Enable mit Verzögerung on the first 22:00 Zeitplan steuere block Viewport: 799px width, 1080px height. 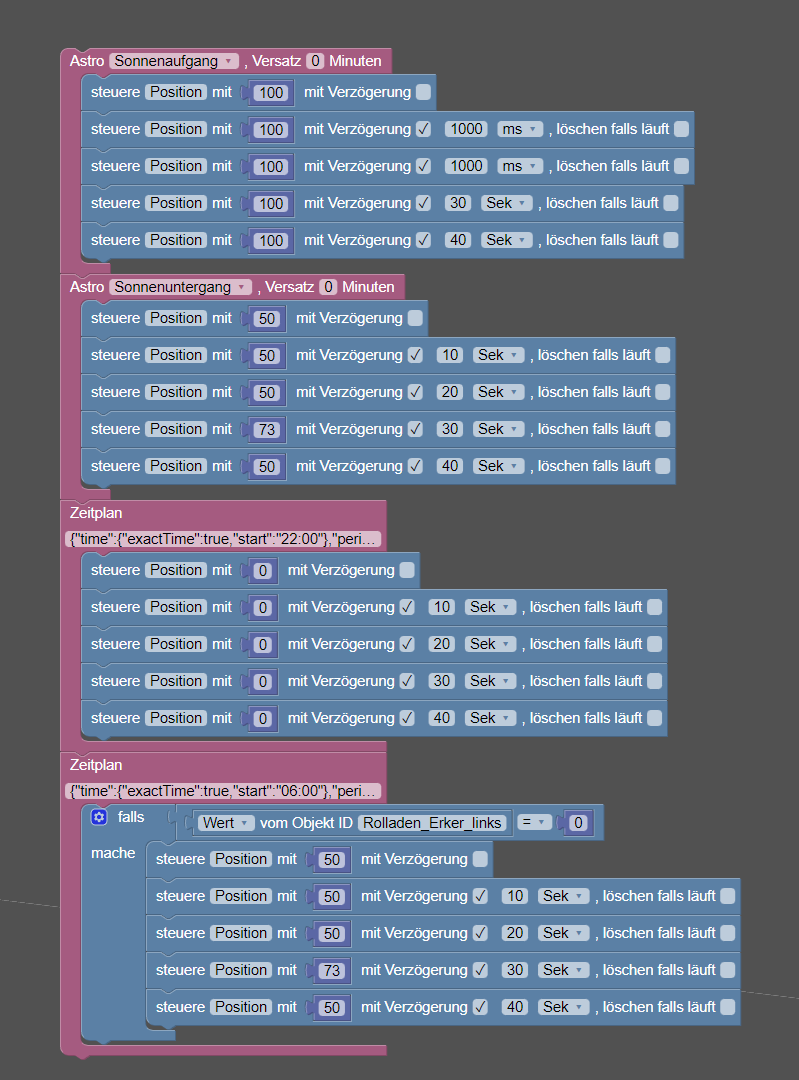coord(407,570)
